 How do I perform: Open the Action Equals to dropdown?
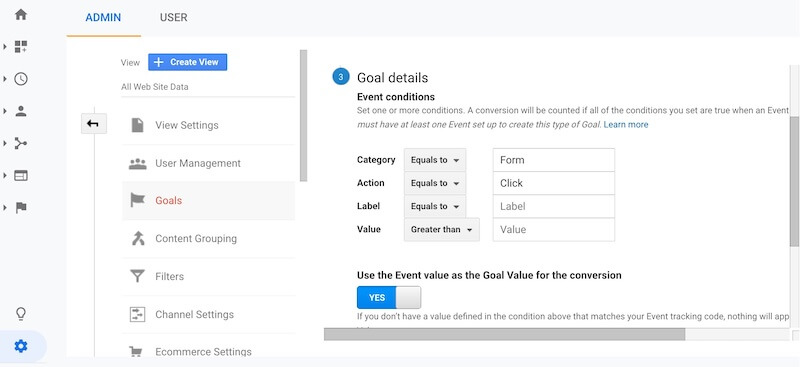[x=435, y=183]
